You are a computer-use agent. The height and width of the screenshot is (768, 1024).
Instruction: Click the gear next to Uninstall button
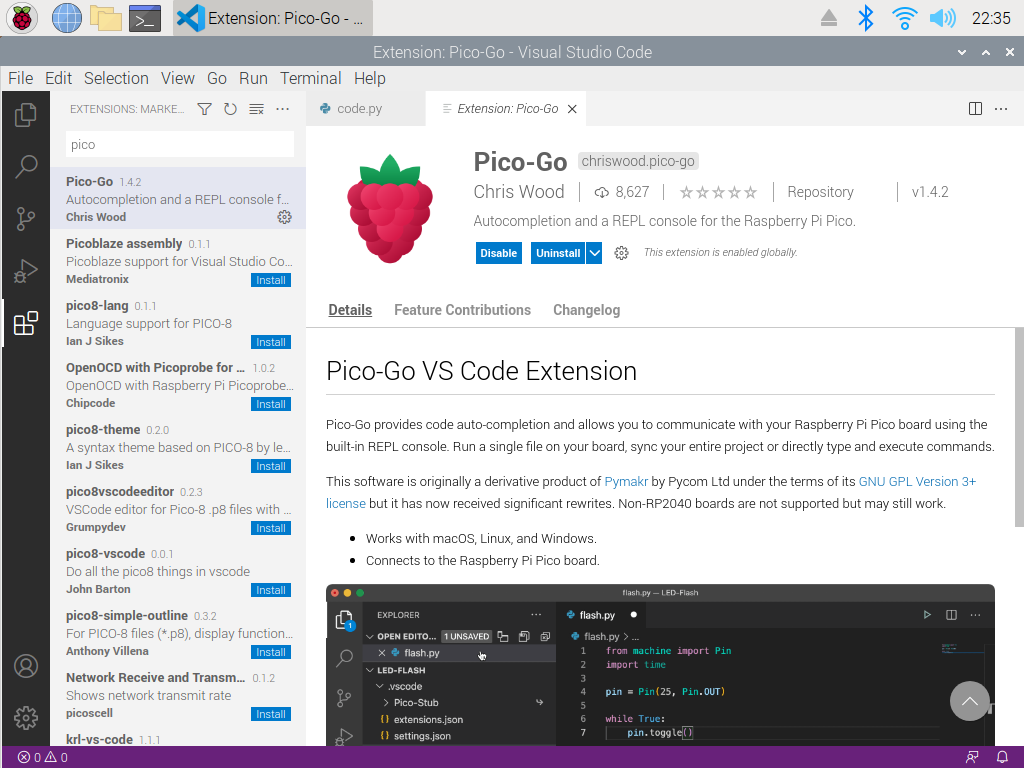[x=621, y=253]
